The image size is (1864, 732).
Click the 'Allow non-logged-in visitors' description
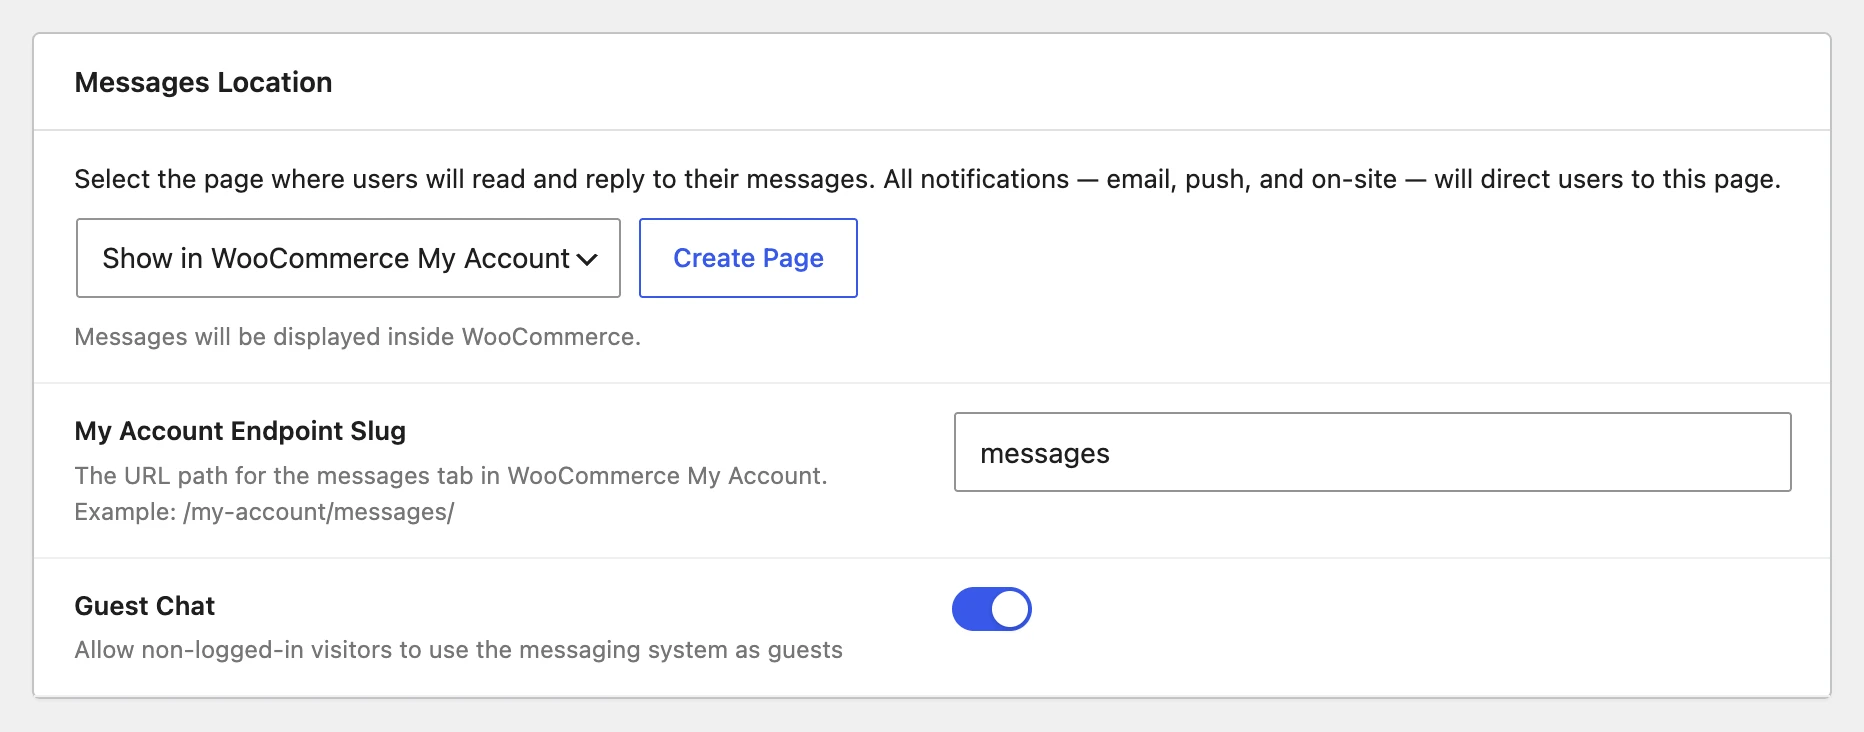point(458,650)
